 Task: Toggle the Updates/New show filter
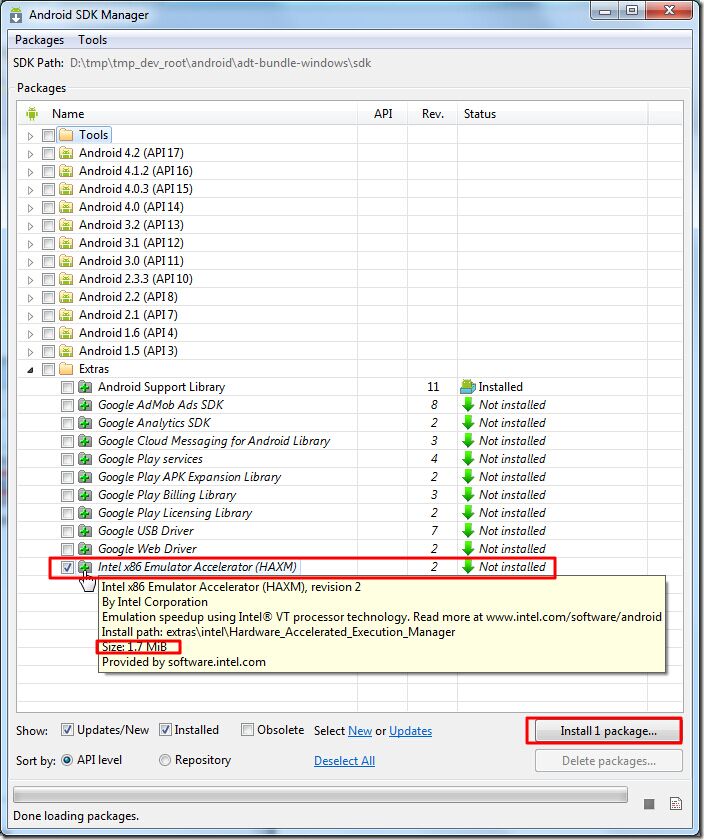click(x=67, y=730)
